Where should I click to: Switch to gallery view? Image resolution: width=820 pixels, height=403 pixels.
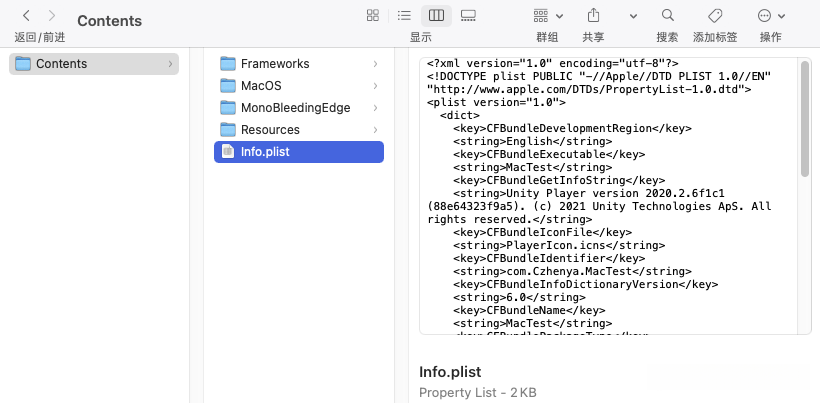point(468,16)
